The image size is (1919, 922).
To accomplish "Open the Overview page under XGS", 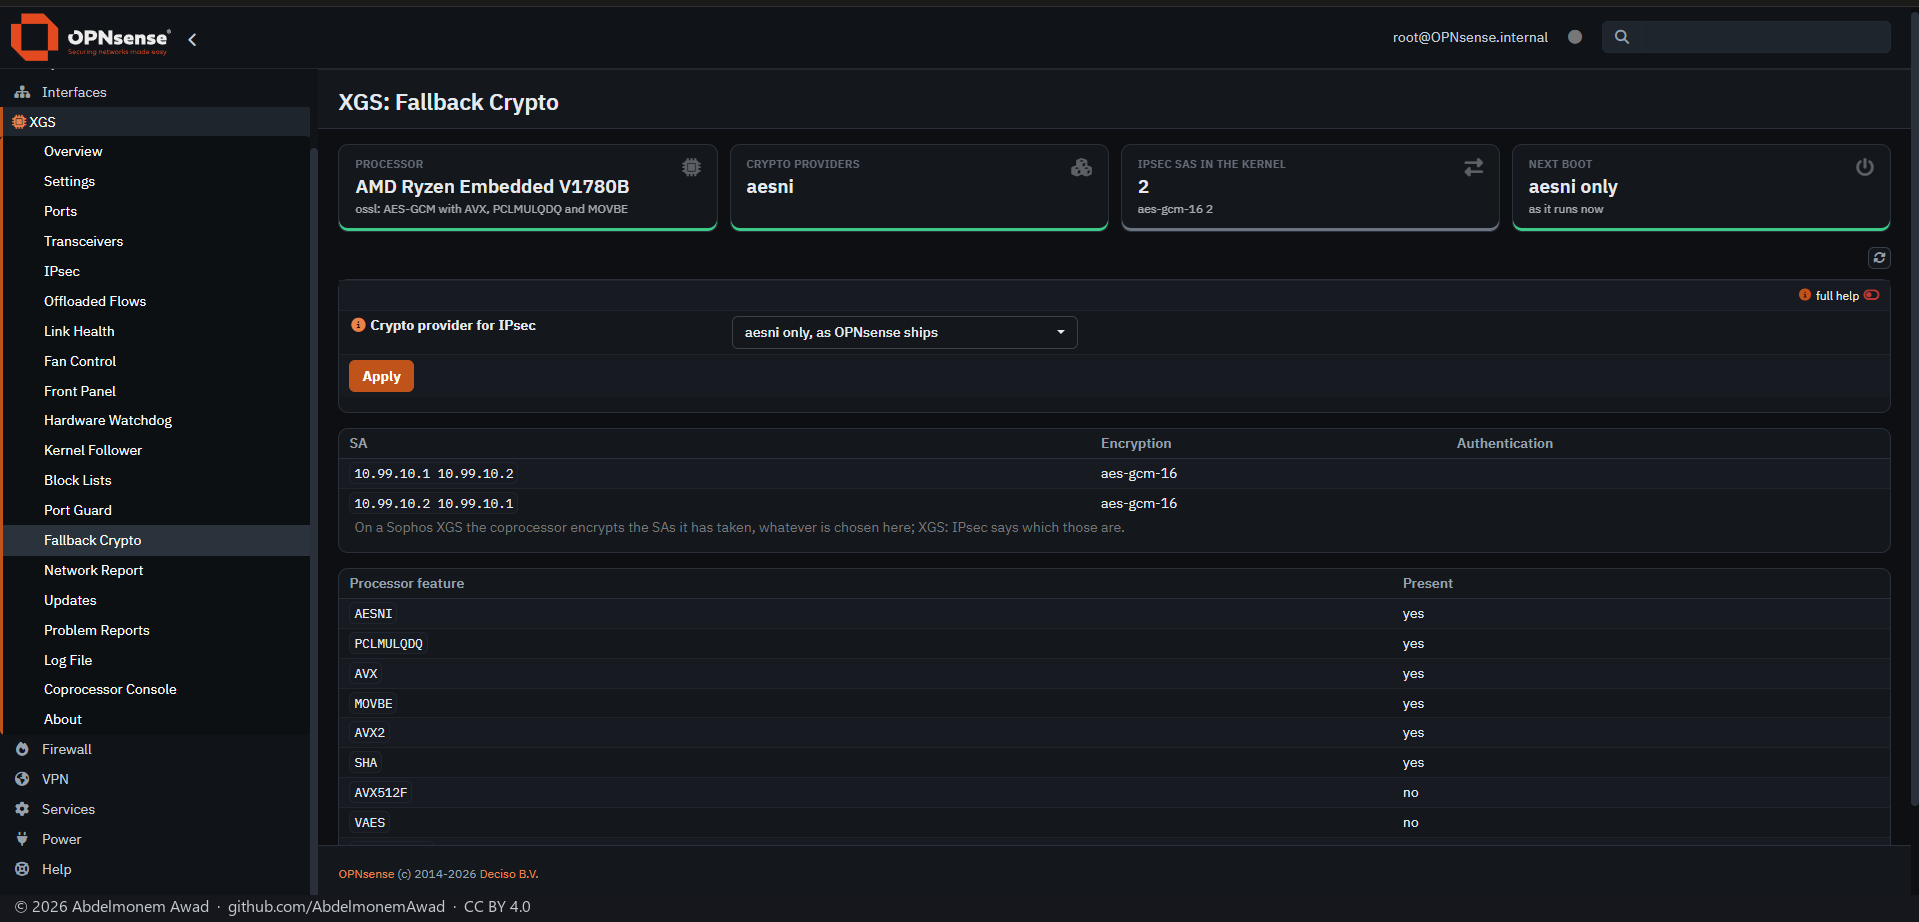I will [73, 151].
